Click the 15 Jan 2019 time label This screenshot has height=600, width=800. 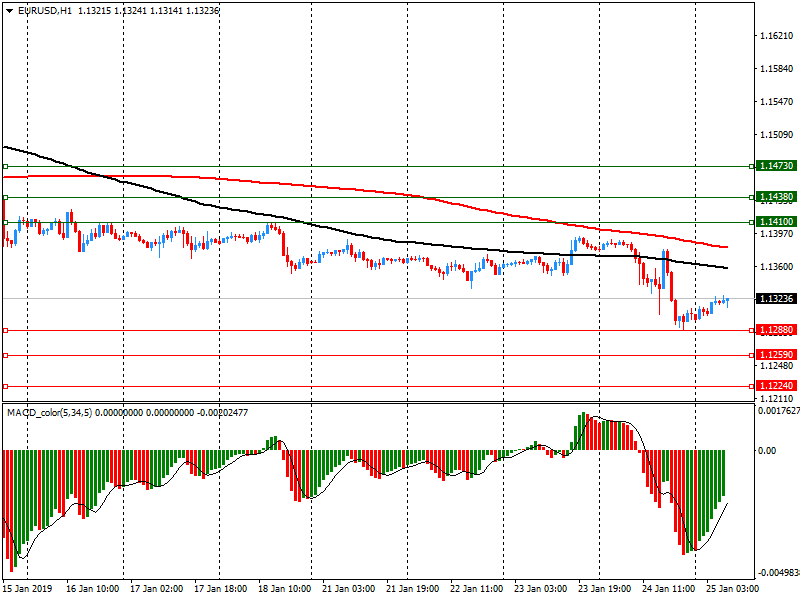coord(27,588)
